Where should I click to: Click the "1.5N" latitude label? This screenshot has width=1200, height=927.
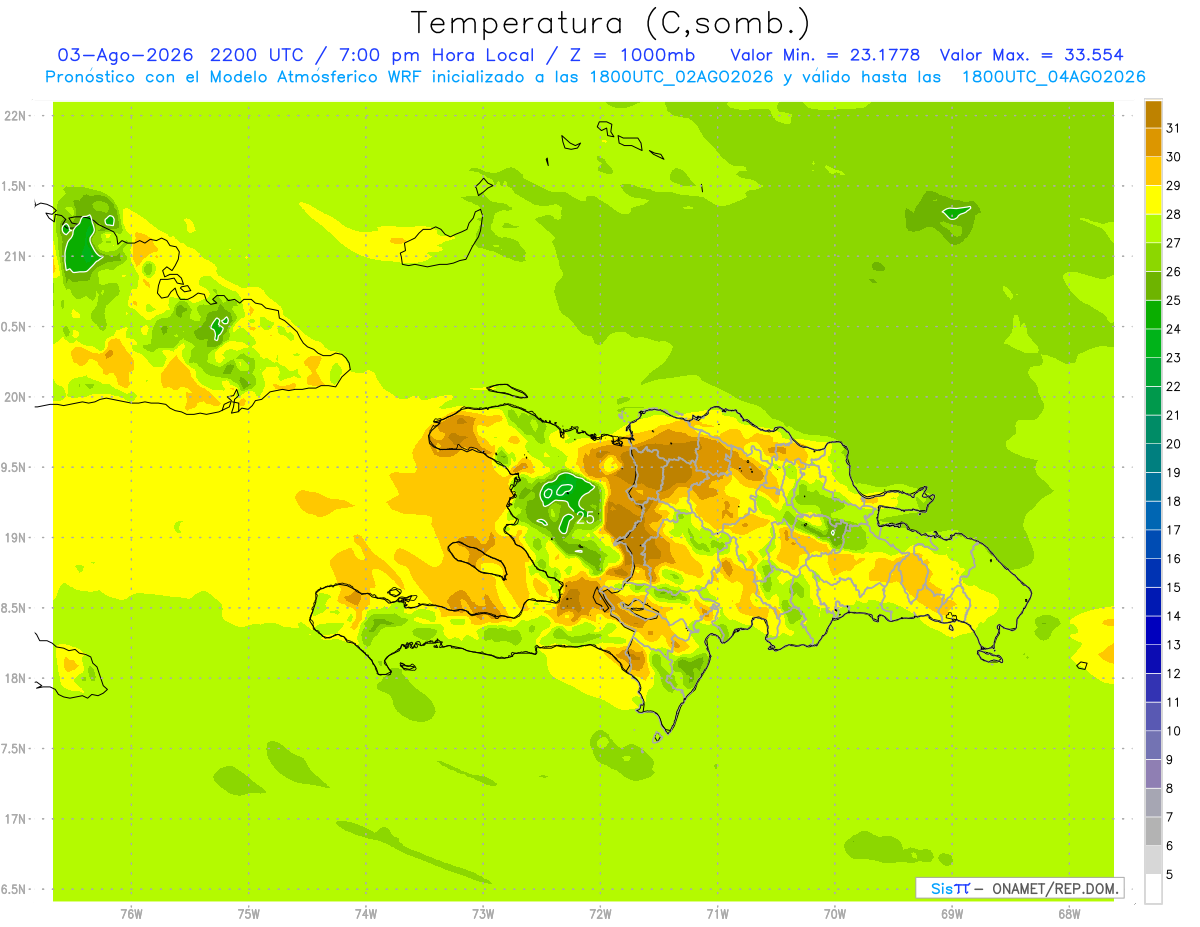(x=16, y=186)
